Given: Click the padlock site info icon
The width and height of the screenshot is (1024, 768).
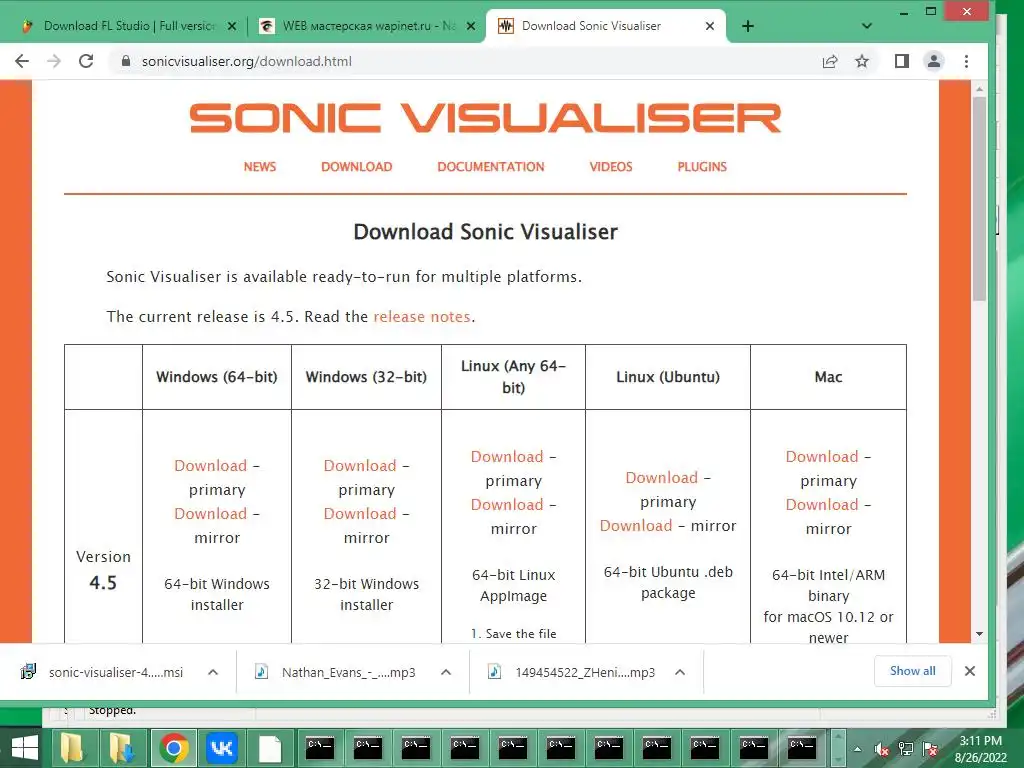Looking at the screenshot, I should coord(126,61).
